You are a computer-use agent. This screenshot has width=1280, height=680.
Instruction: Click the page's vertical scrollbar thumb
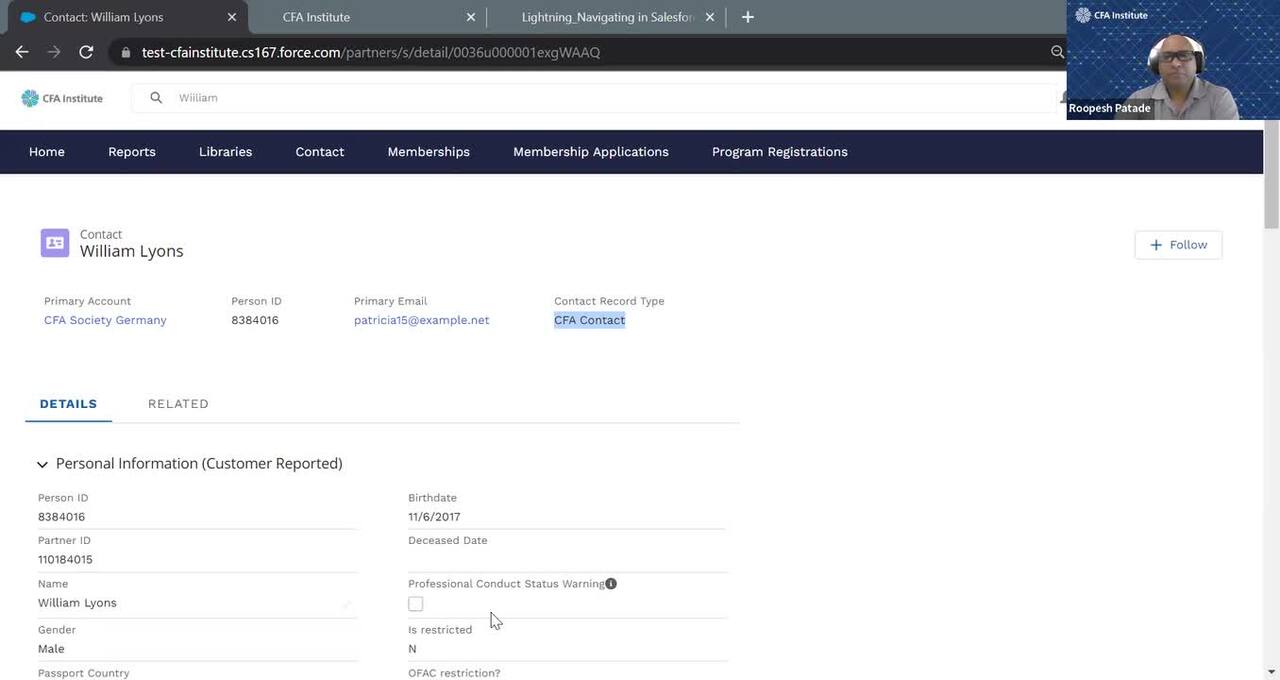[1272, 175]
